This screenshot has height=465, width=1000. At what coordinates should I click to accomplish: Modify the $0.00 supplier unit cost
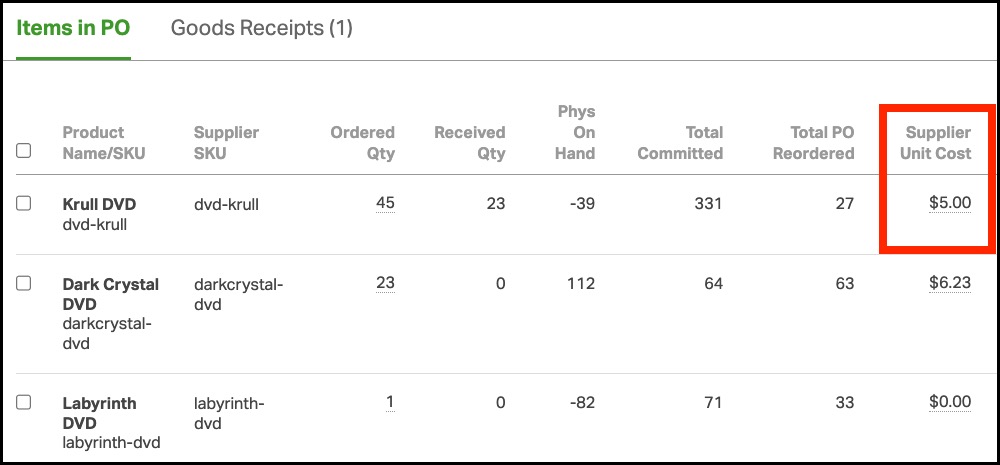[949, 402]
